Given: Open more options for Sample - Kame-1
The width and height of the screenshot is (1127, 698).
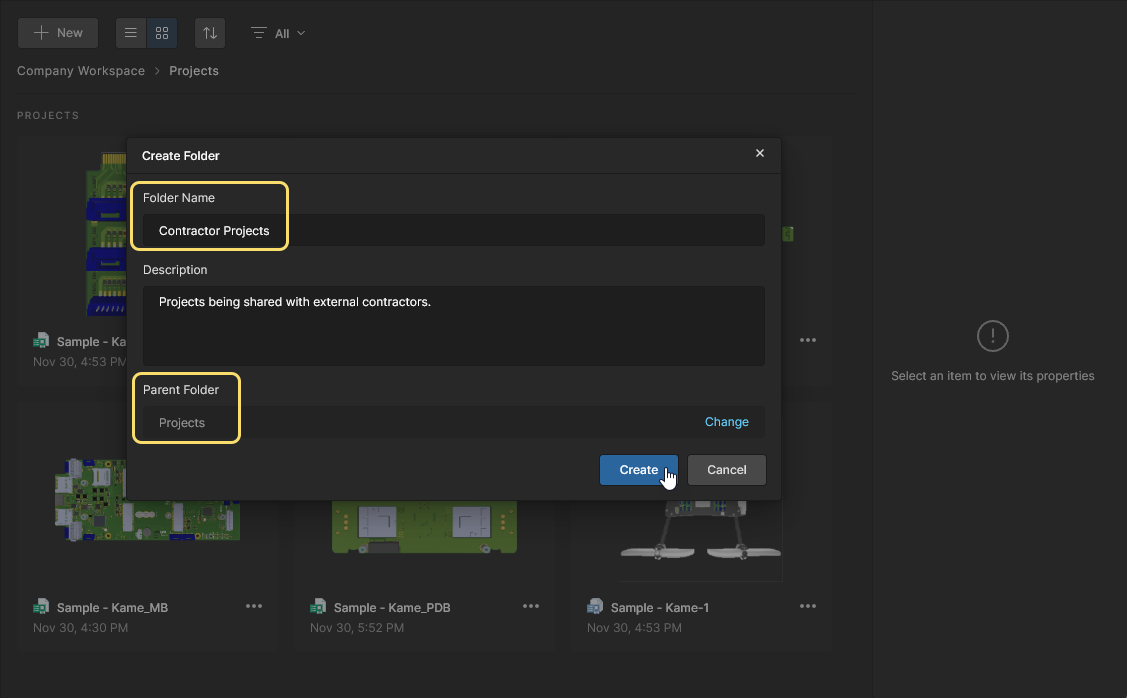Looking at the screenshot, I should (808, 606).
